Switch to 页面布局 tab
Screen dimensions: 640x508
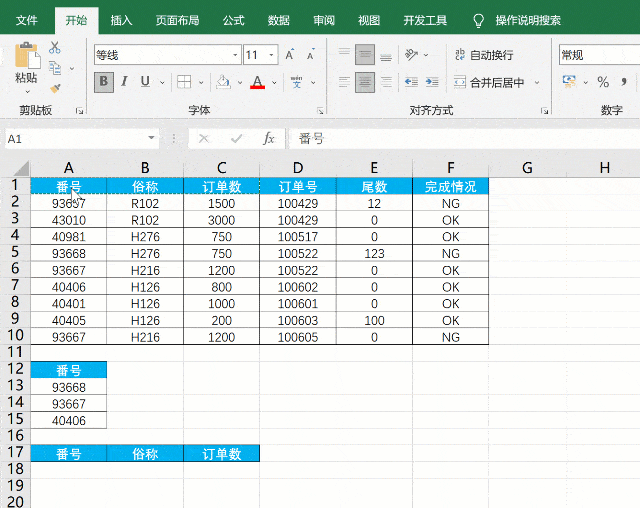click(x=177, y=20)
